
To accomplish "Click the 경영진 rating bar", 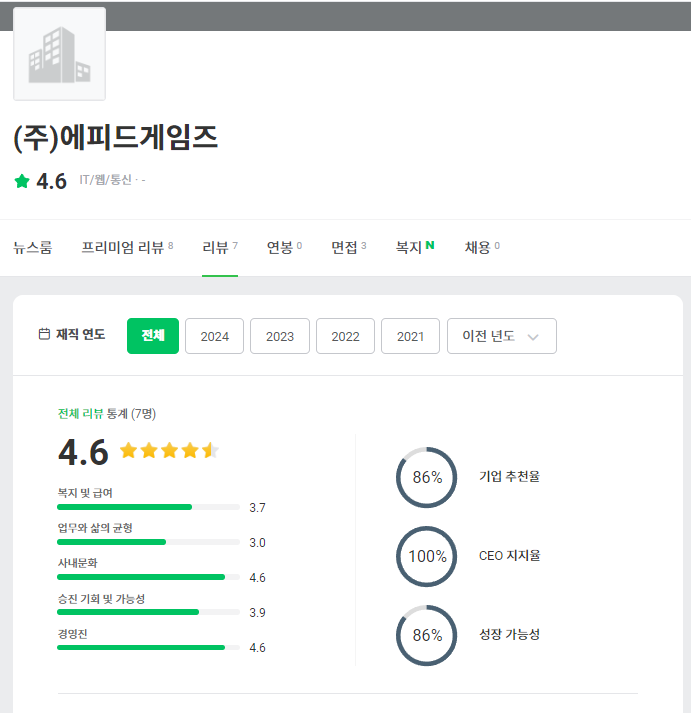I will click(x=148, y=647).
